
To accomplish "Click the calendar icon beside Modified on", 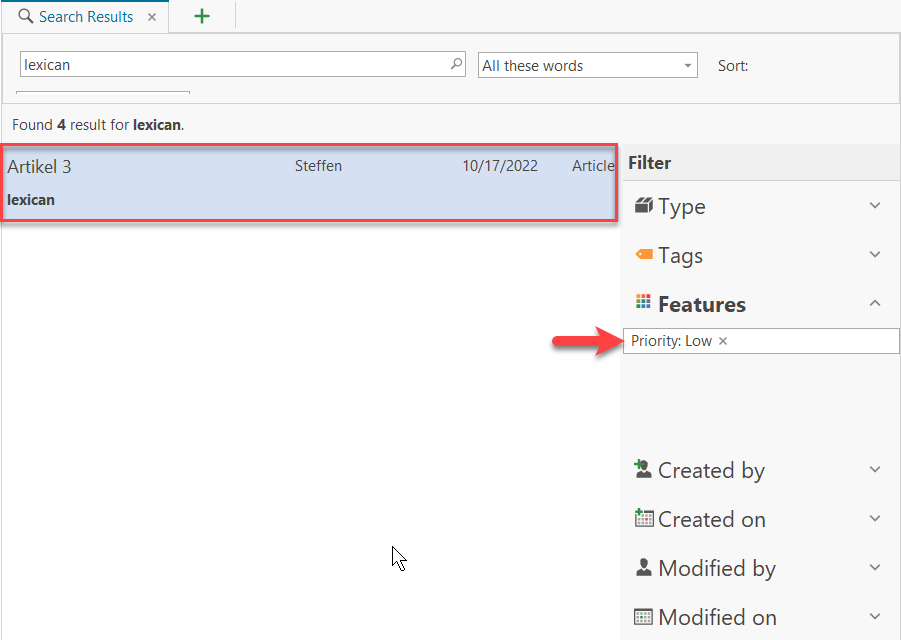I will tap(644, 616).
